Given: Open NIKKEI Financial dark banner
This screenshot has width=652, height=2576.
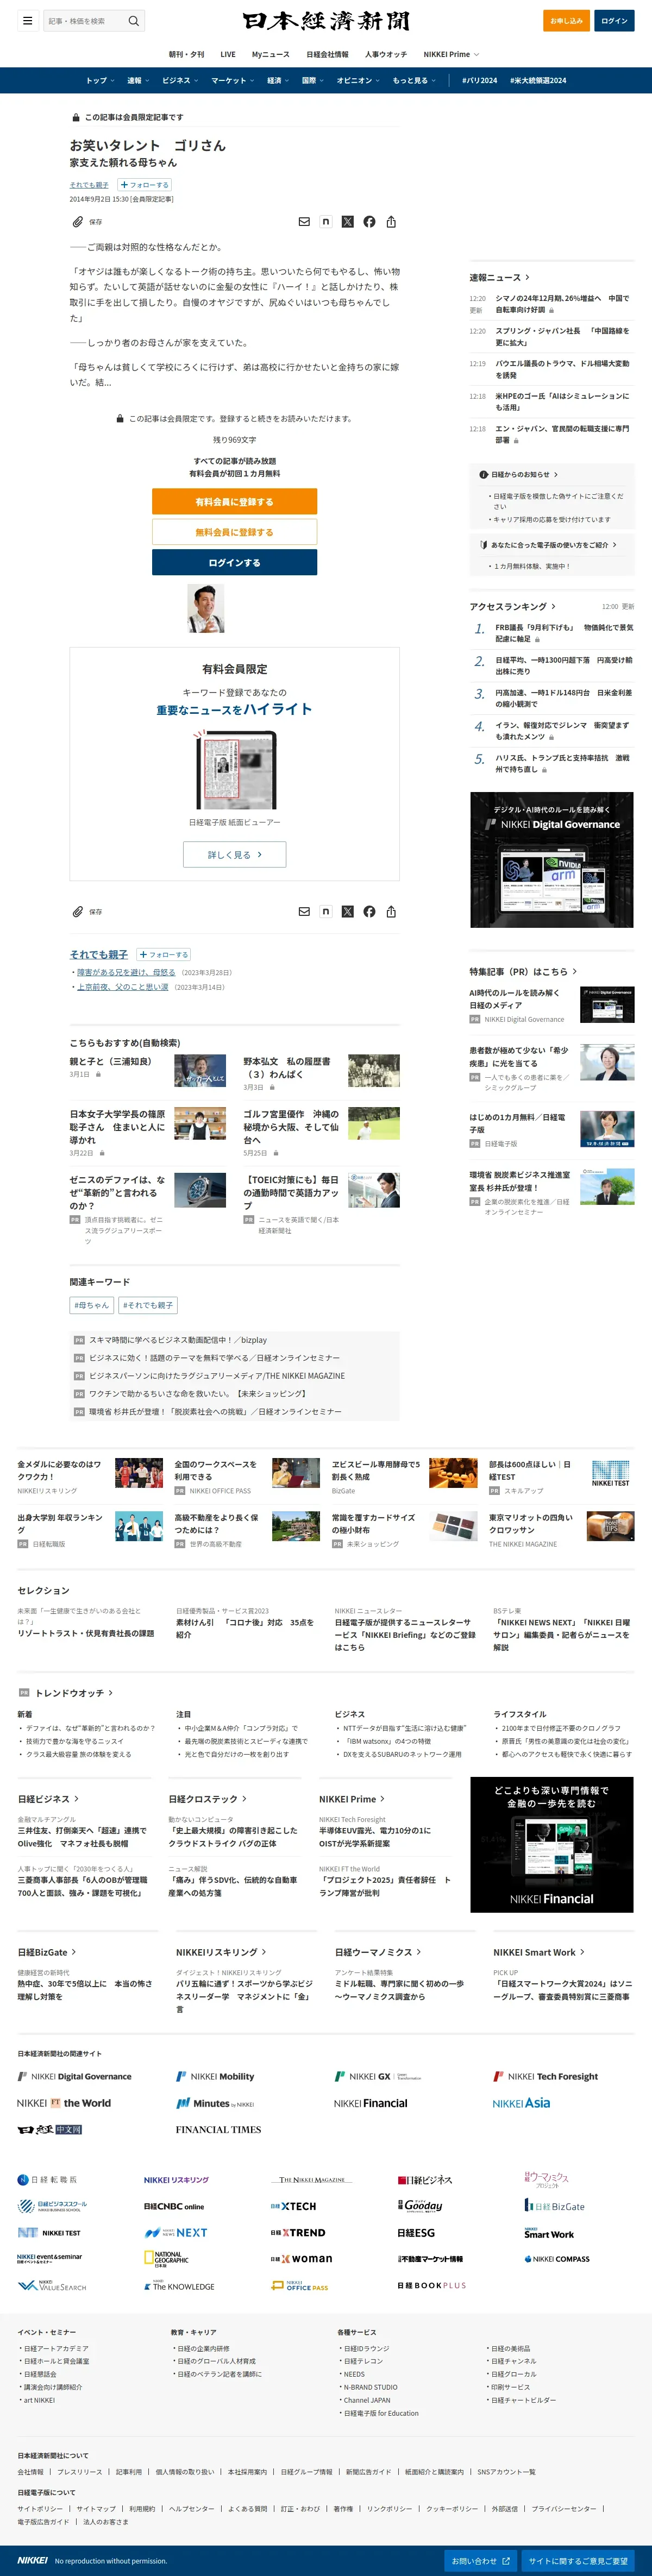Looking at the screenshot, I should coord(552,1845).
